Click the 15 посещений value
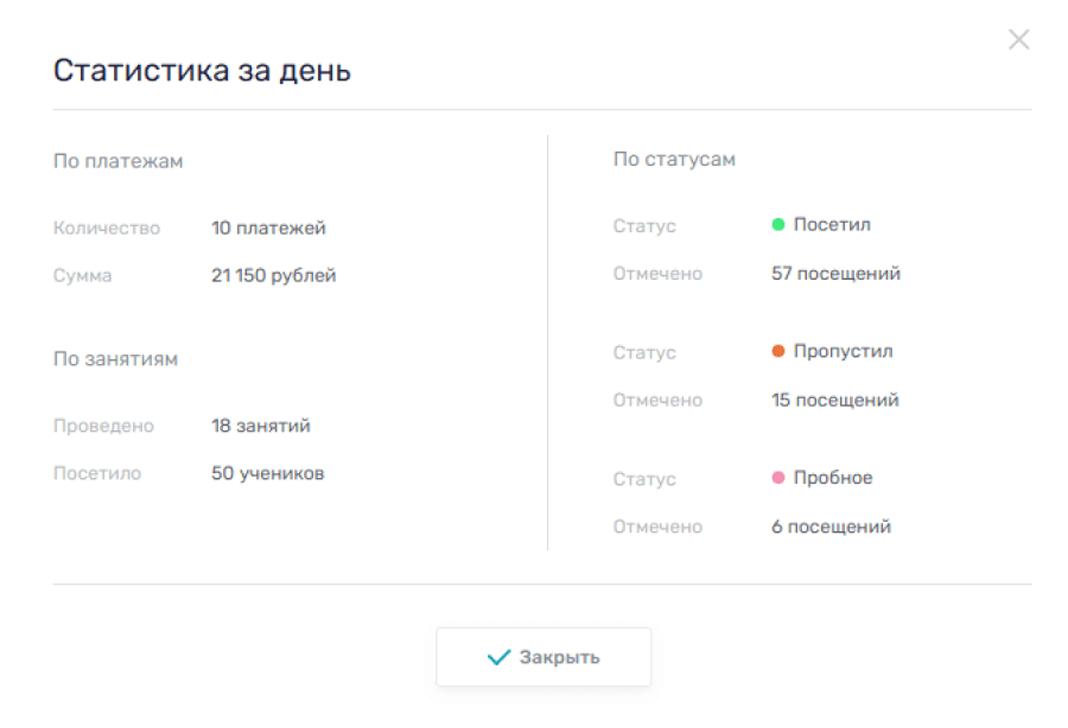This screenshot has width=1068, height=728. click(x=834, y=400)
